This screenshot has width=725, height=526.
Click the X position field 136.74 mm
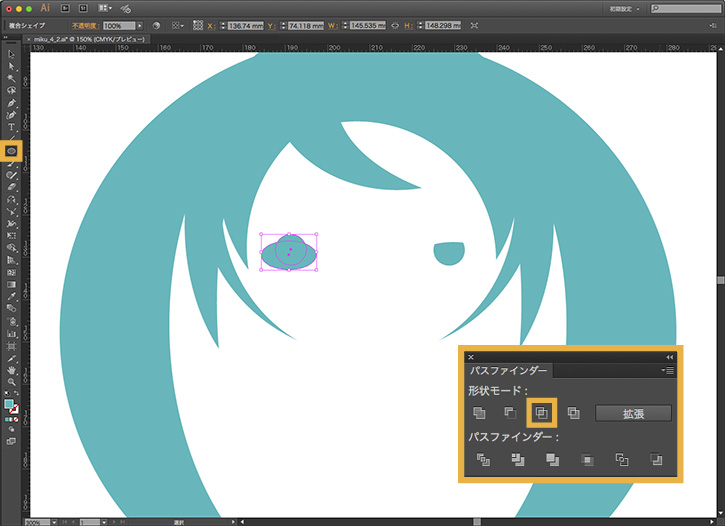point(245,26)
